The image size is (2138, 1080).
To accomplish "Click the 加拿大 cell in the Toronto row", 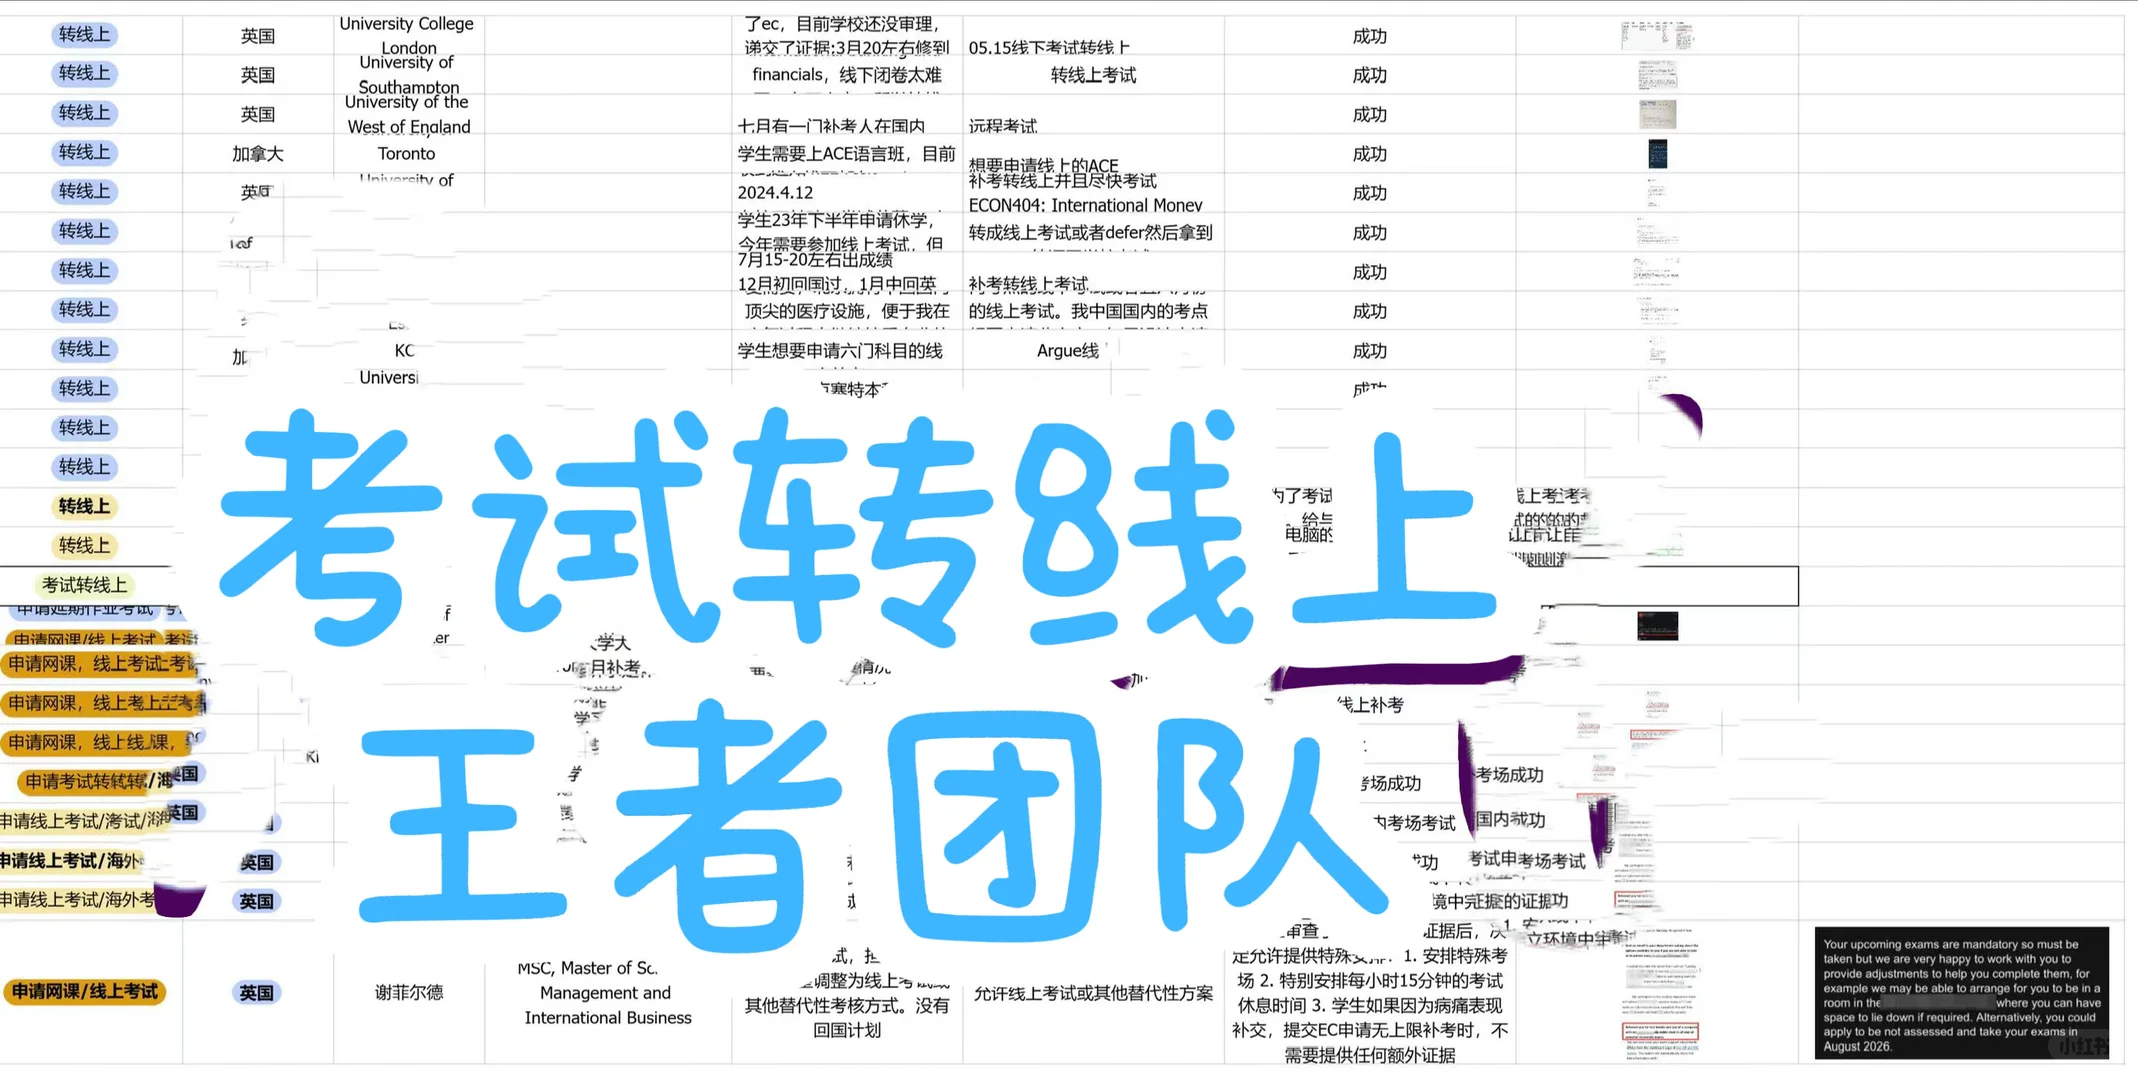I will tap(258, 153).
